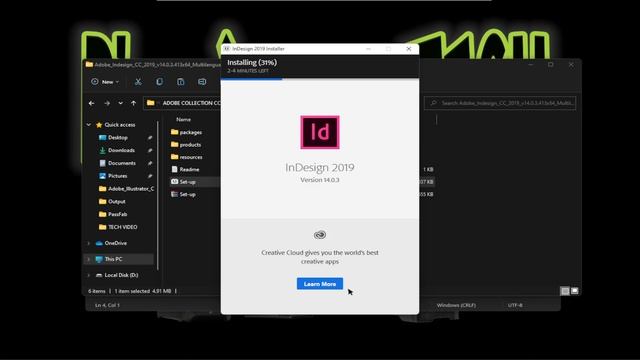Close the InDesign 2019 Installer window

click(x=409, y=49)
